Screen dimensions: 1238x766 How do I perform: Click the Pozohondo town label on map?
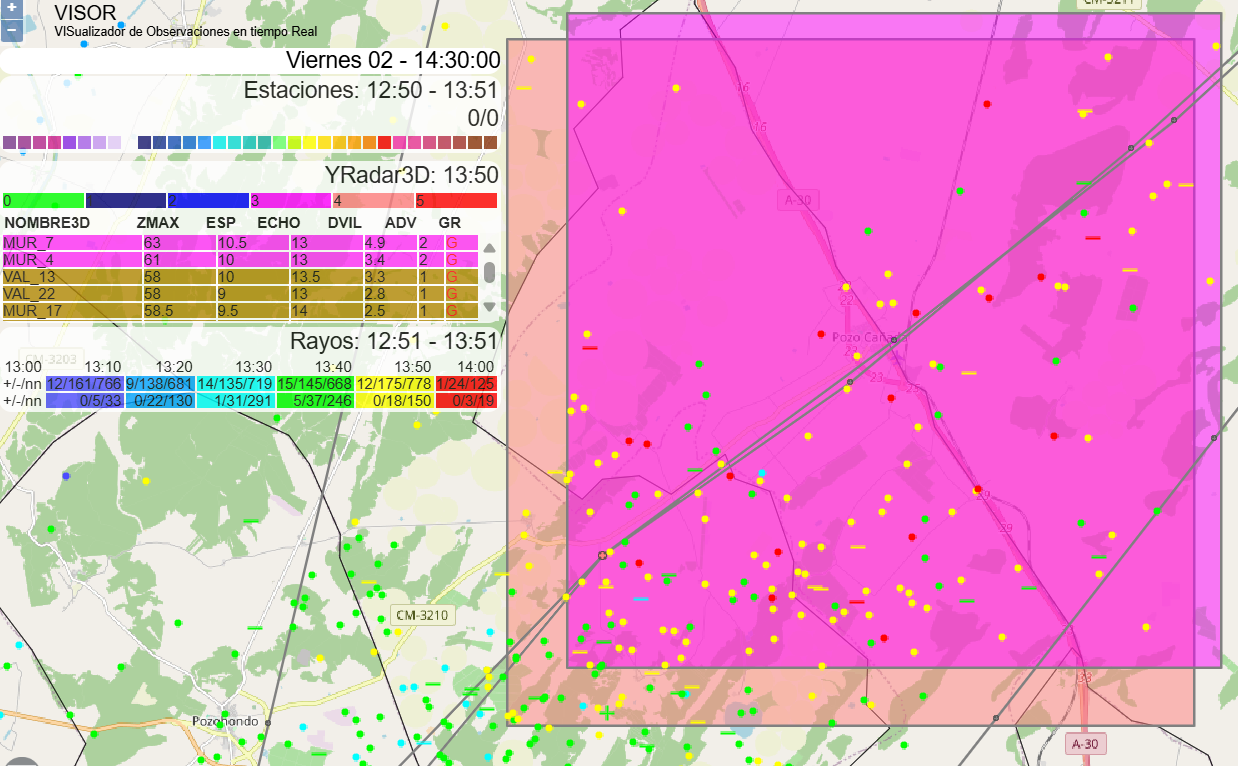pyautogui.click(x=225, y=721)
